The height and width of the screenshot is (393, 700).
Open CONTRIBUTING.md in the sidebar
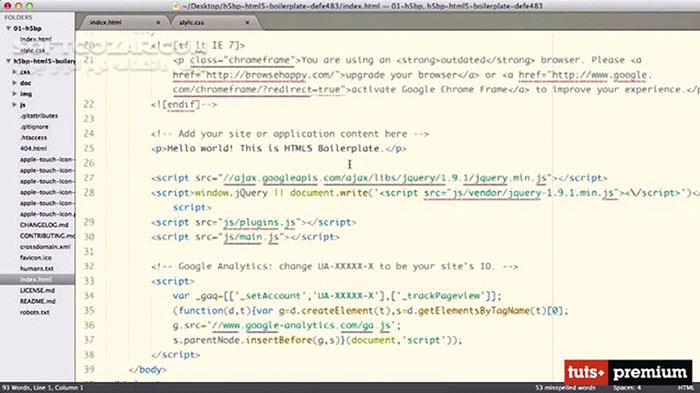tap(47, 236)
